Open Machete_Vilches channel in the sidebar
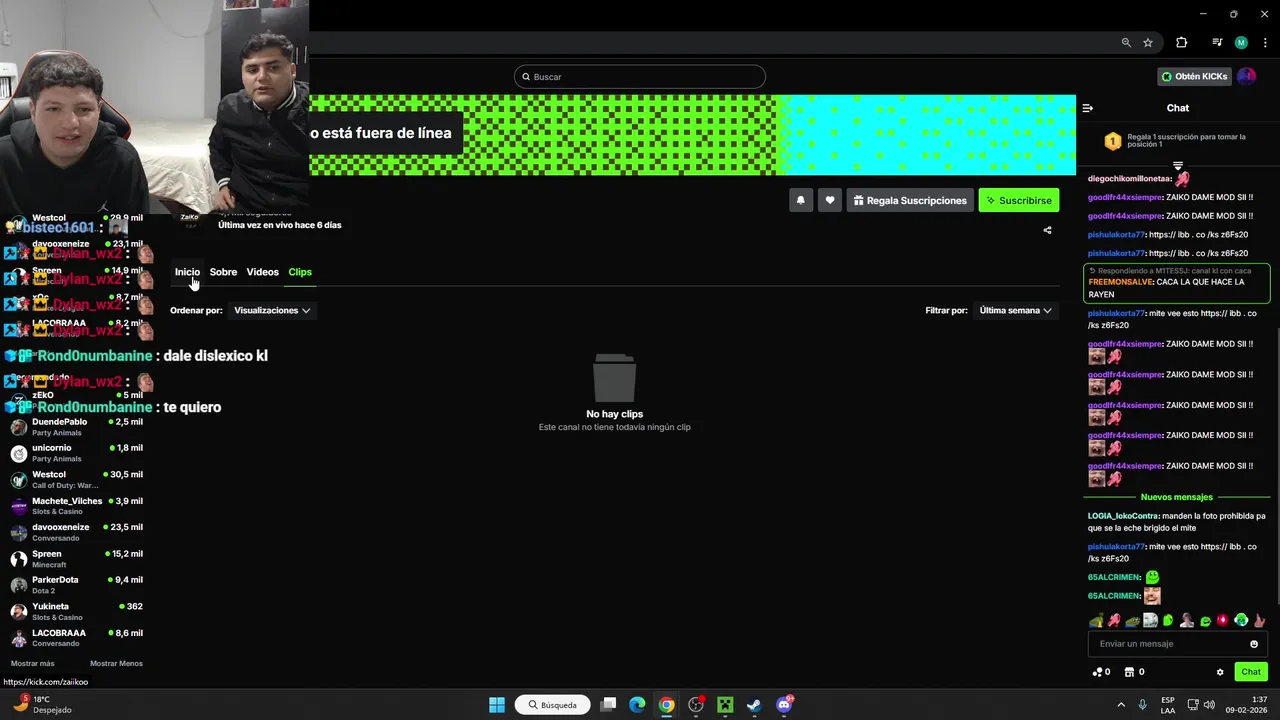 point(78,506)
